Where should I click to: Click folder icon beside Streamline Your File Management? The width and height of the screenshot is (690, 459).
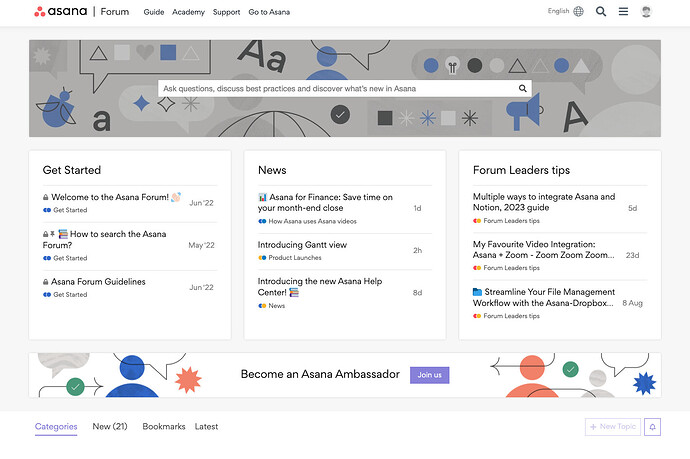477,292
